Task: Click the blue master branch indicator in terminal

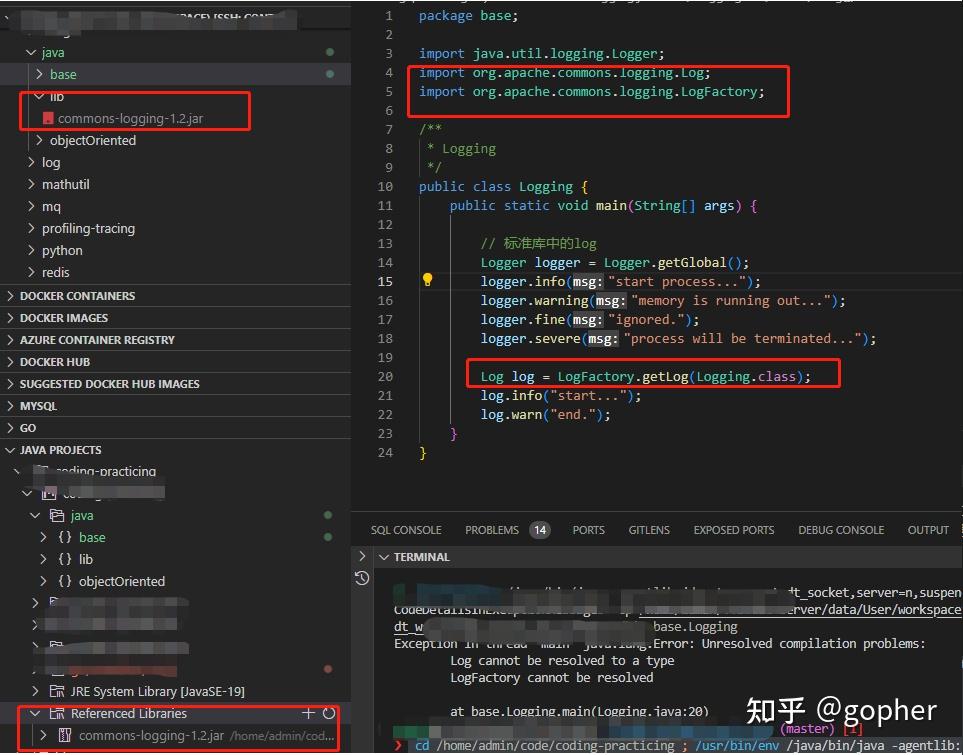Action: [x=805, y=728]
